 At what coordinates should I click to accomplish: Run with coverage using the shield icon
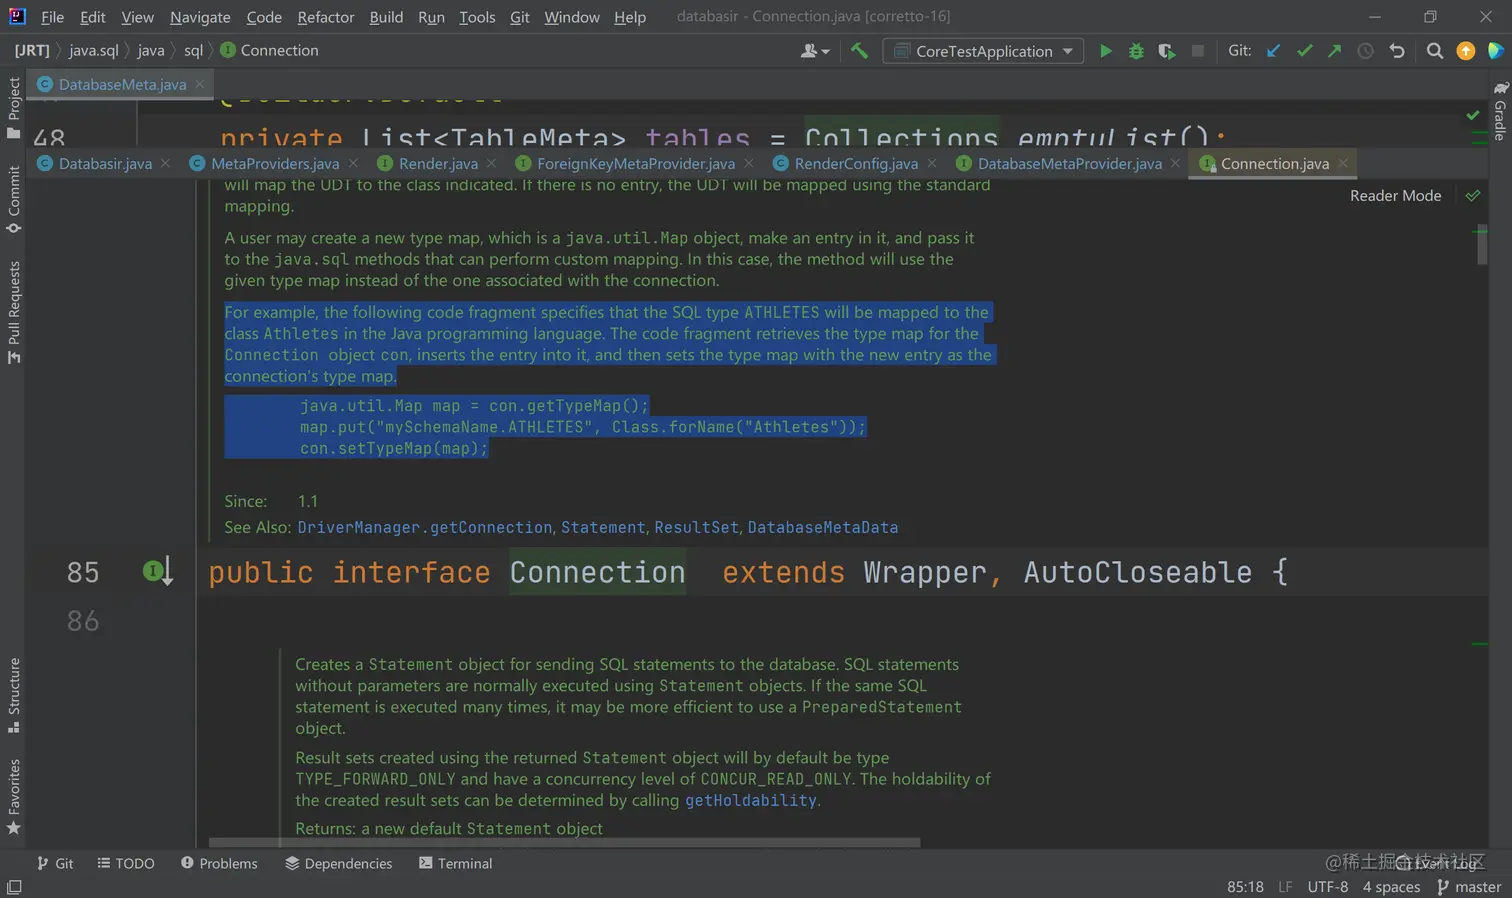click(x=1166, y=51)
